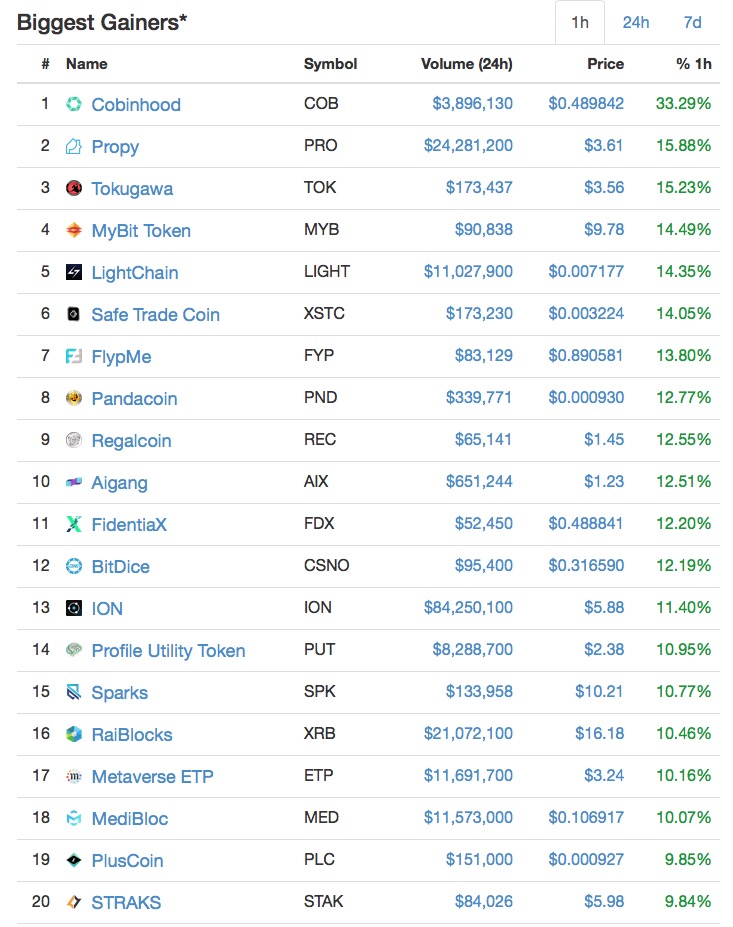
Task: Open the Profile Utility Token page
Action: [x=168, y=650]
